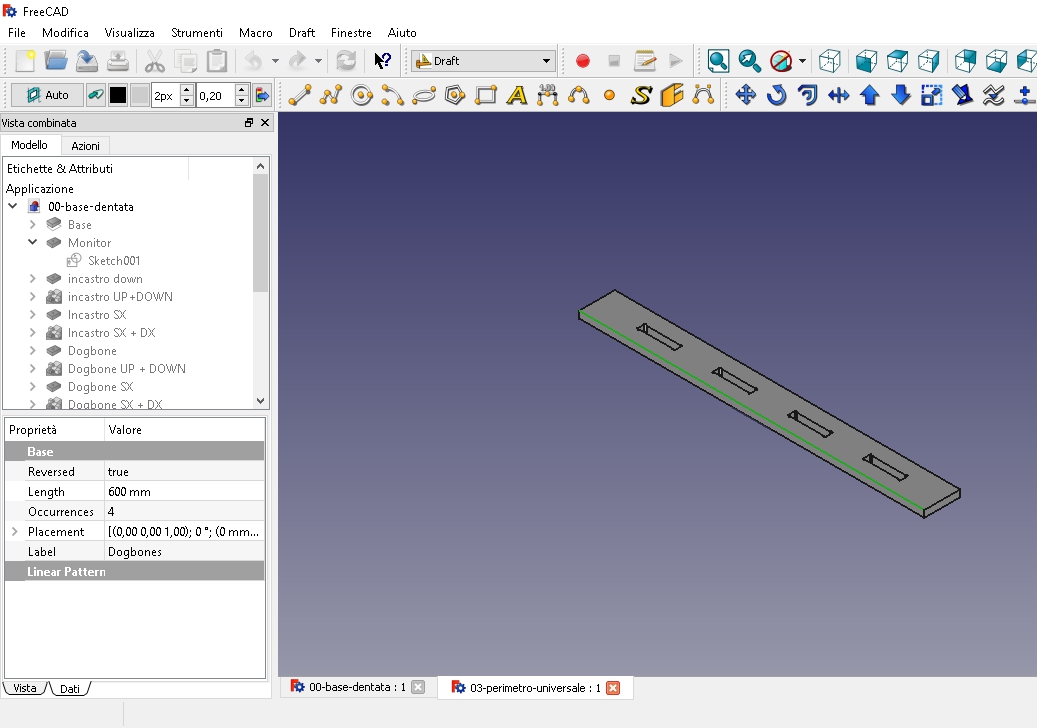Open the gray face color swatch

[140, 95]
